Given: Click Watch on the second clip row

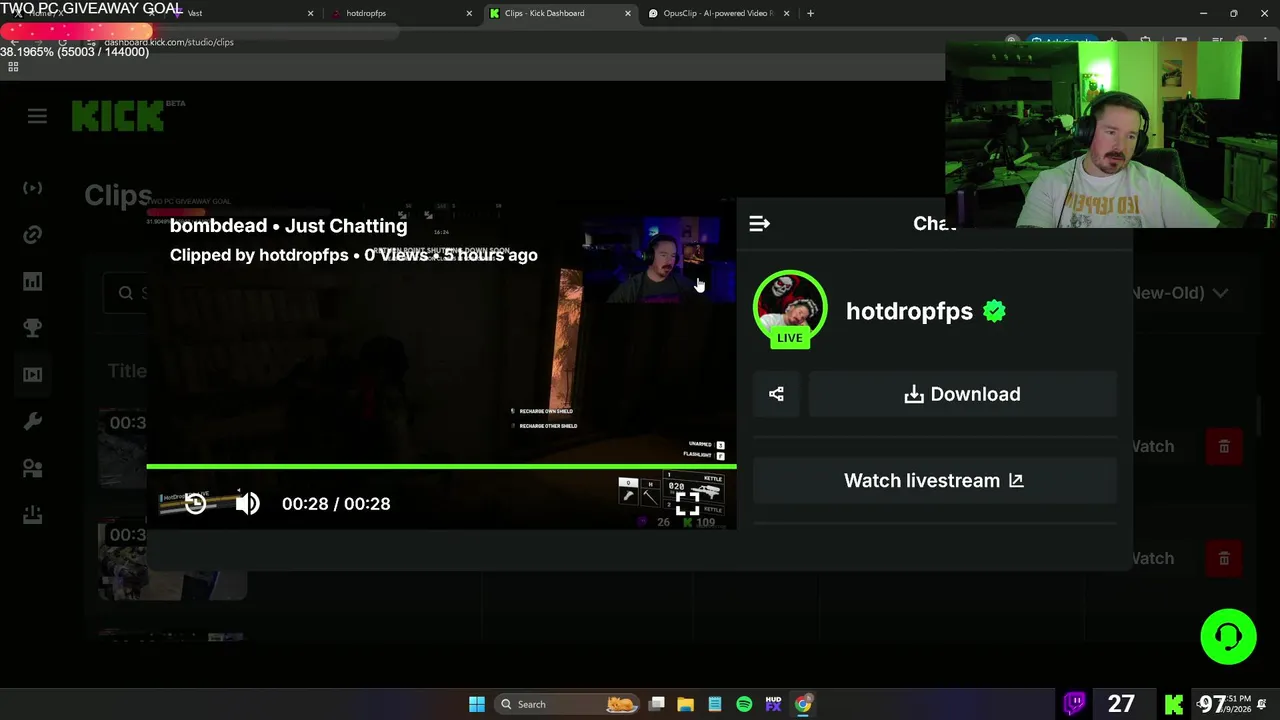Looking at the screenshot, I should coord(1152,558).
